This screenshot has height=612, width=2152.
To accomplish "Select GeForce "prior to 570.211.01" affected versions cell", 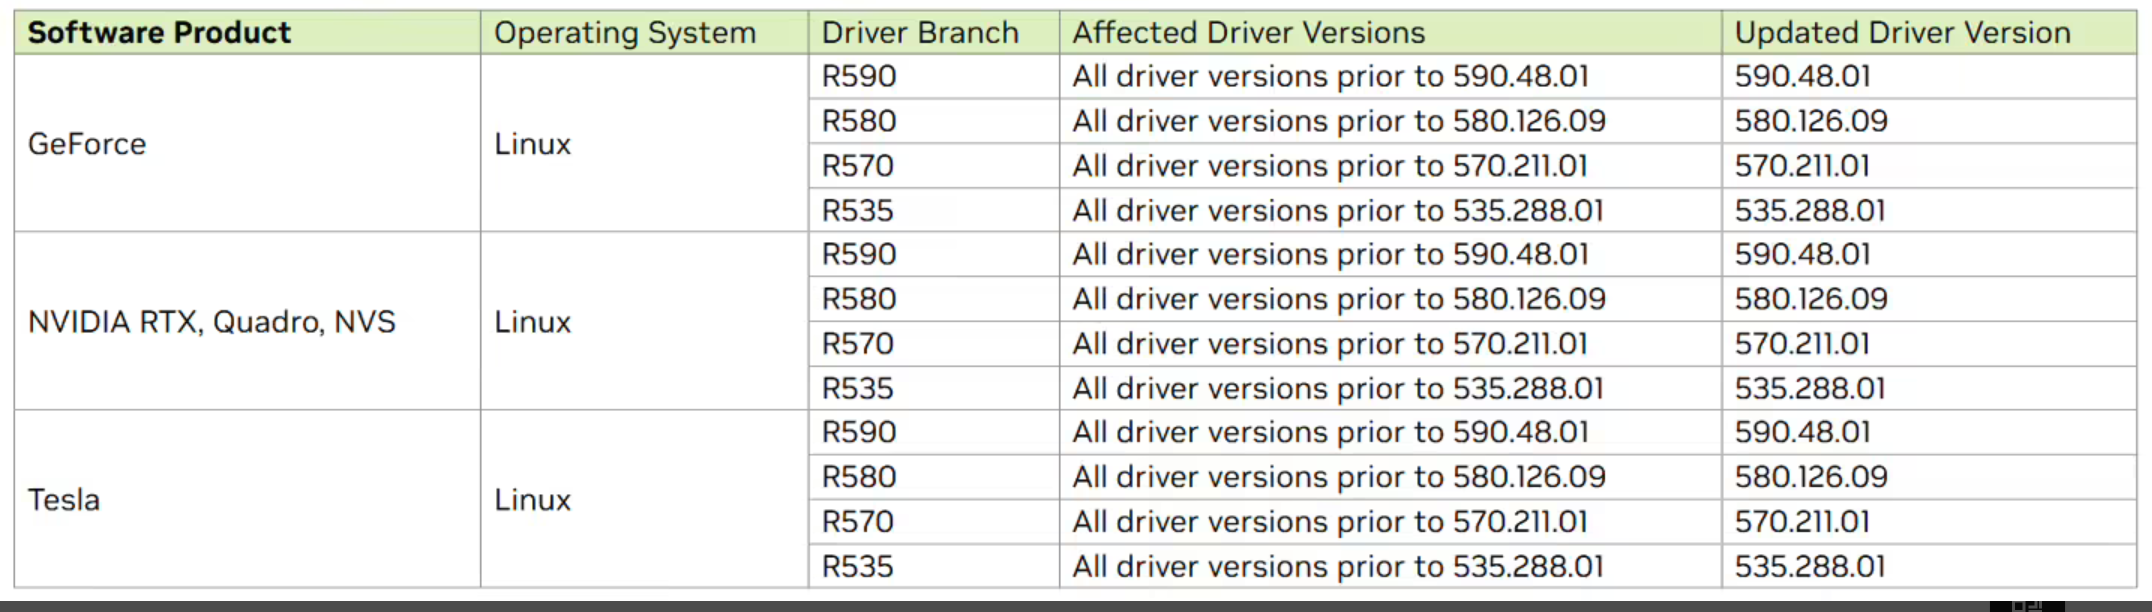I will (1330, 166).
